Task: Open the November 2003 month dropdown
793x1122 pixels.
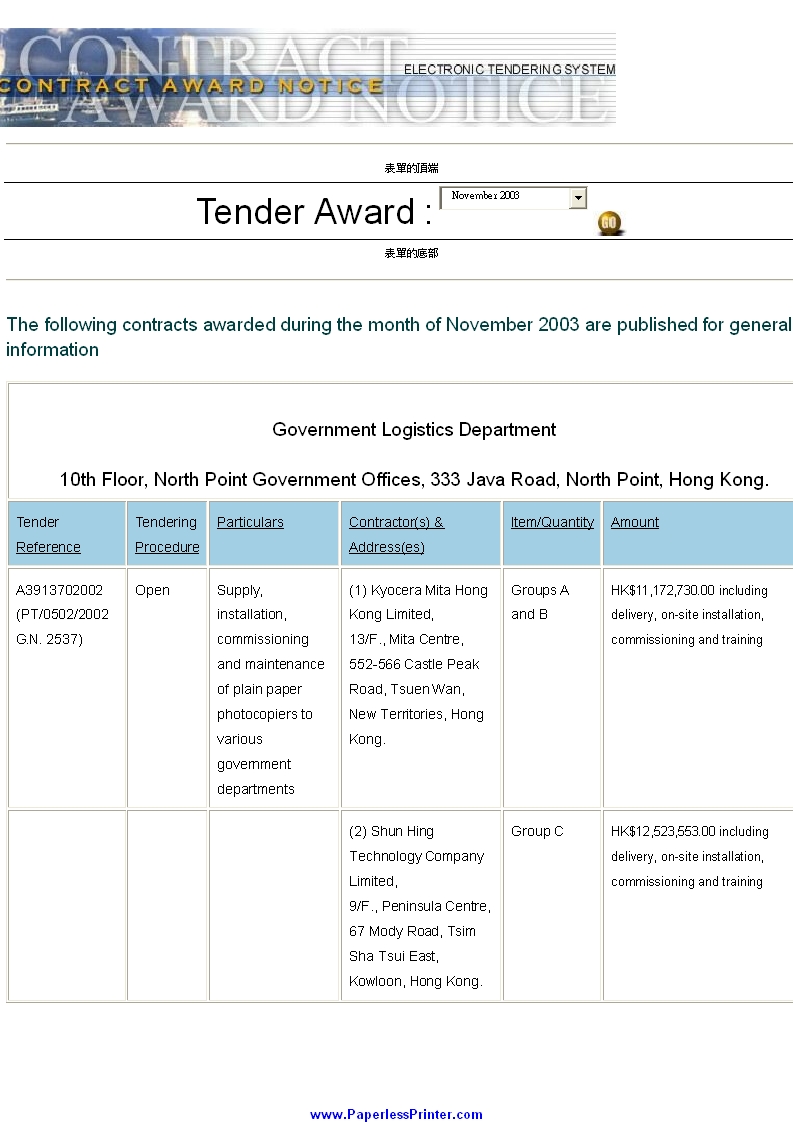Action: (513, 197)
